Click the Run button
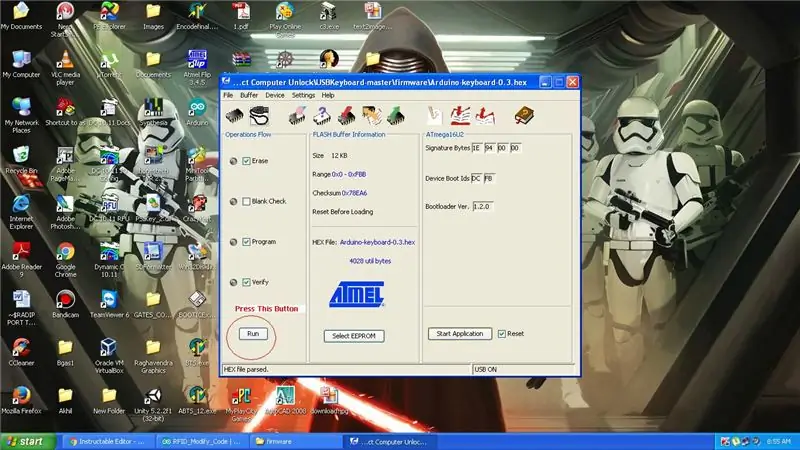800x450 pixels. pyautogui.click(x=253, y=334)
